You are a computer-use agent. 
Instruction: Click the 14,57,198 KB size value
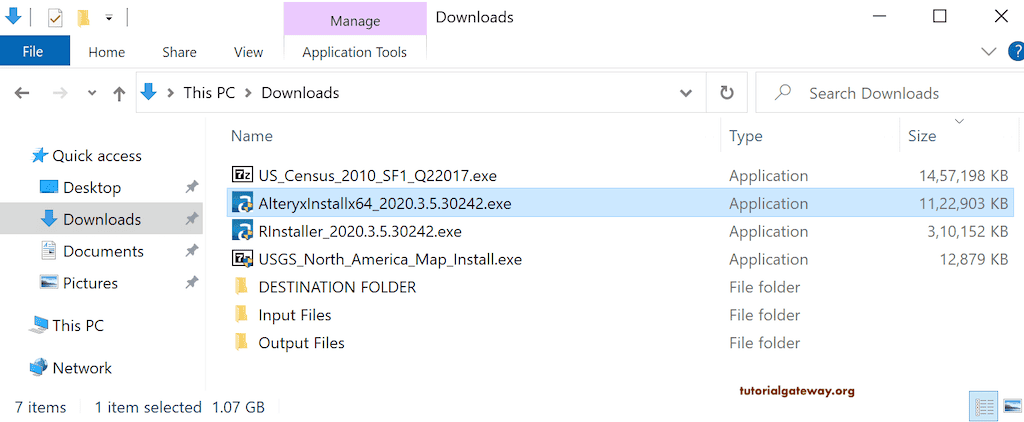coord(963,176)
